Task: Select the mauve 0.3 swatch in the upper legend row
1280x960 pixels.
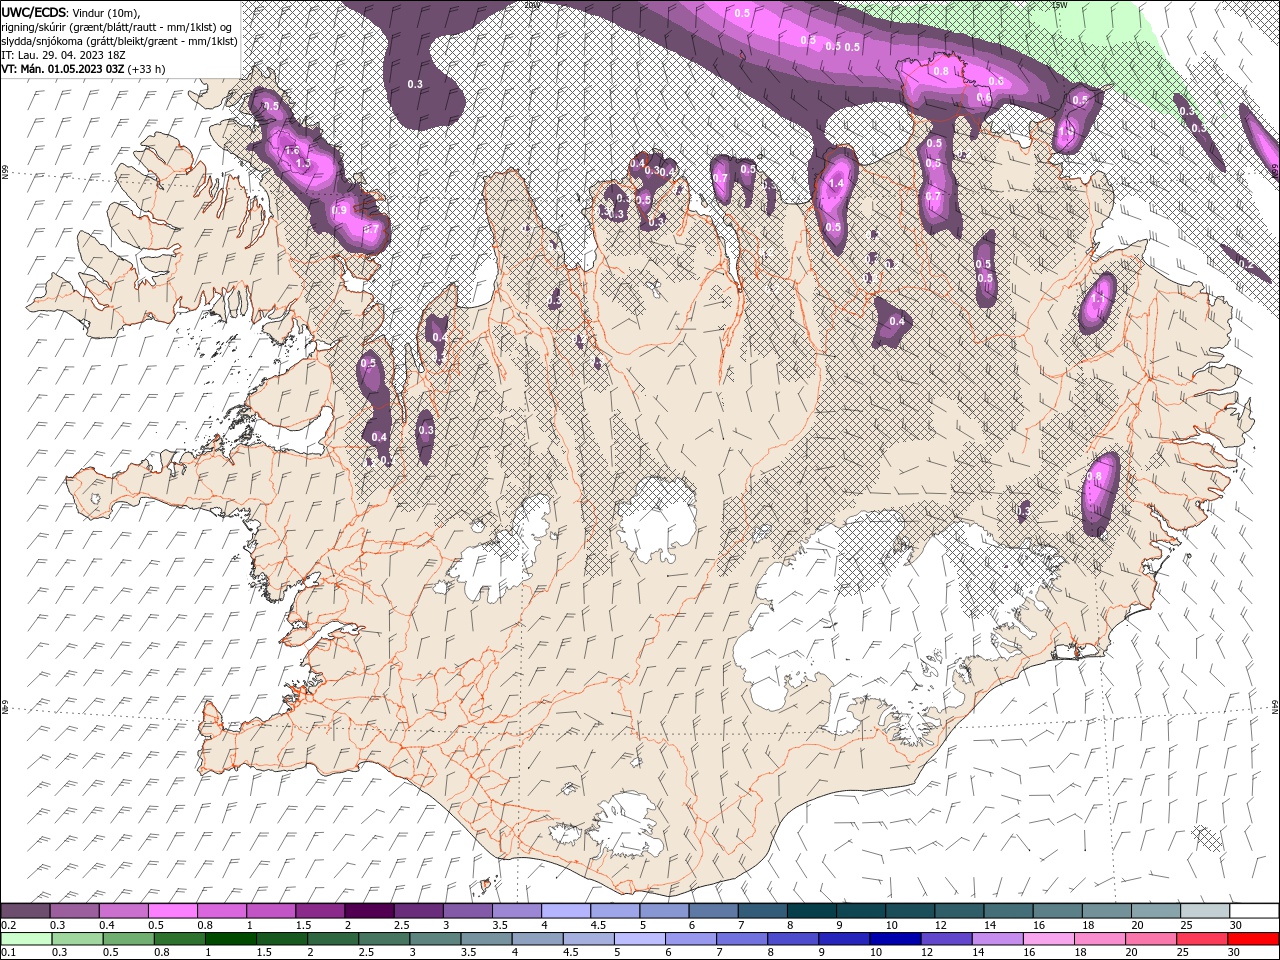Action: [74, 911]
